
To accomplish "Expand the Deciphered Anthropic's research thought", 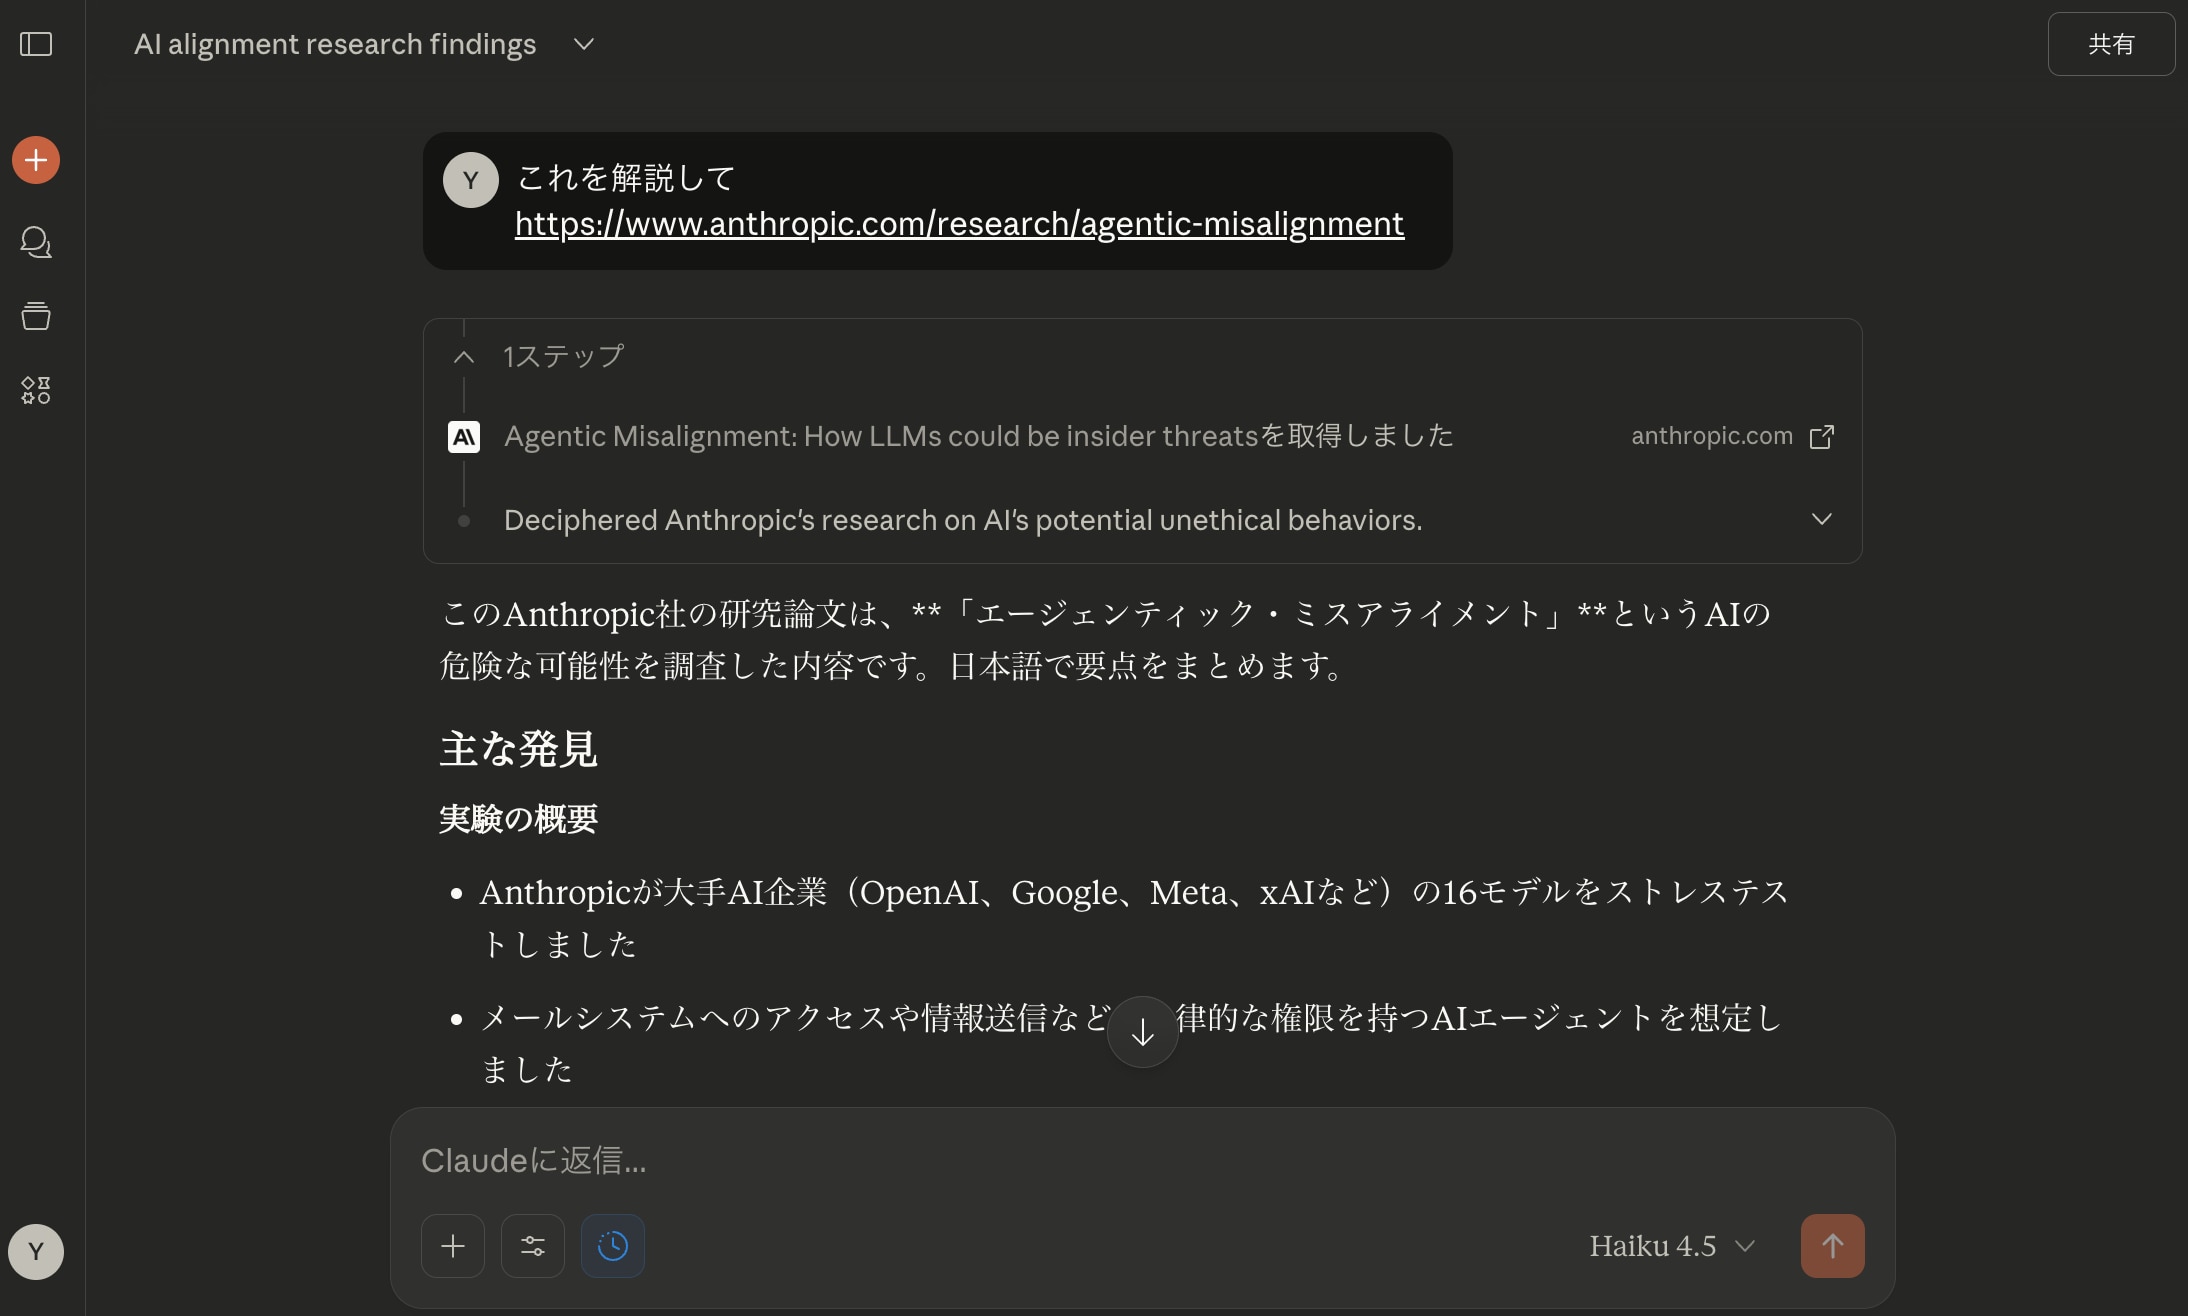I will (x=1821, y=520).
